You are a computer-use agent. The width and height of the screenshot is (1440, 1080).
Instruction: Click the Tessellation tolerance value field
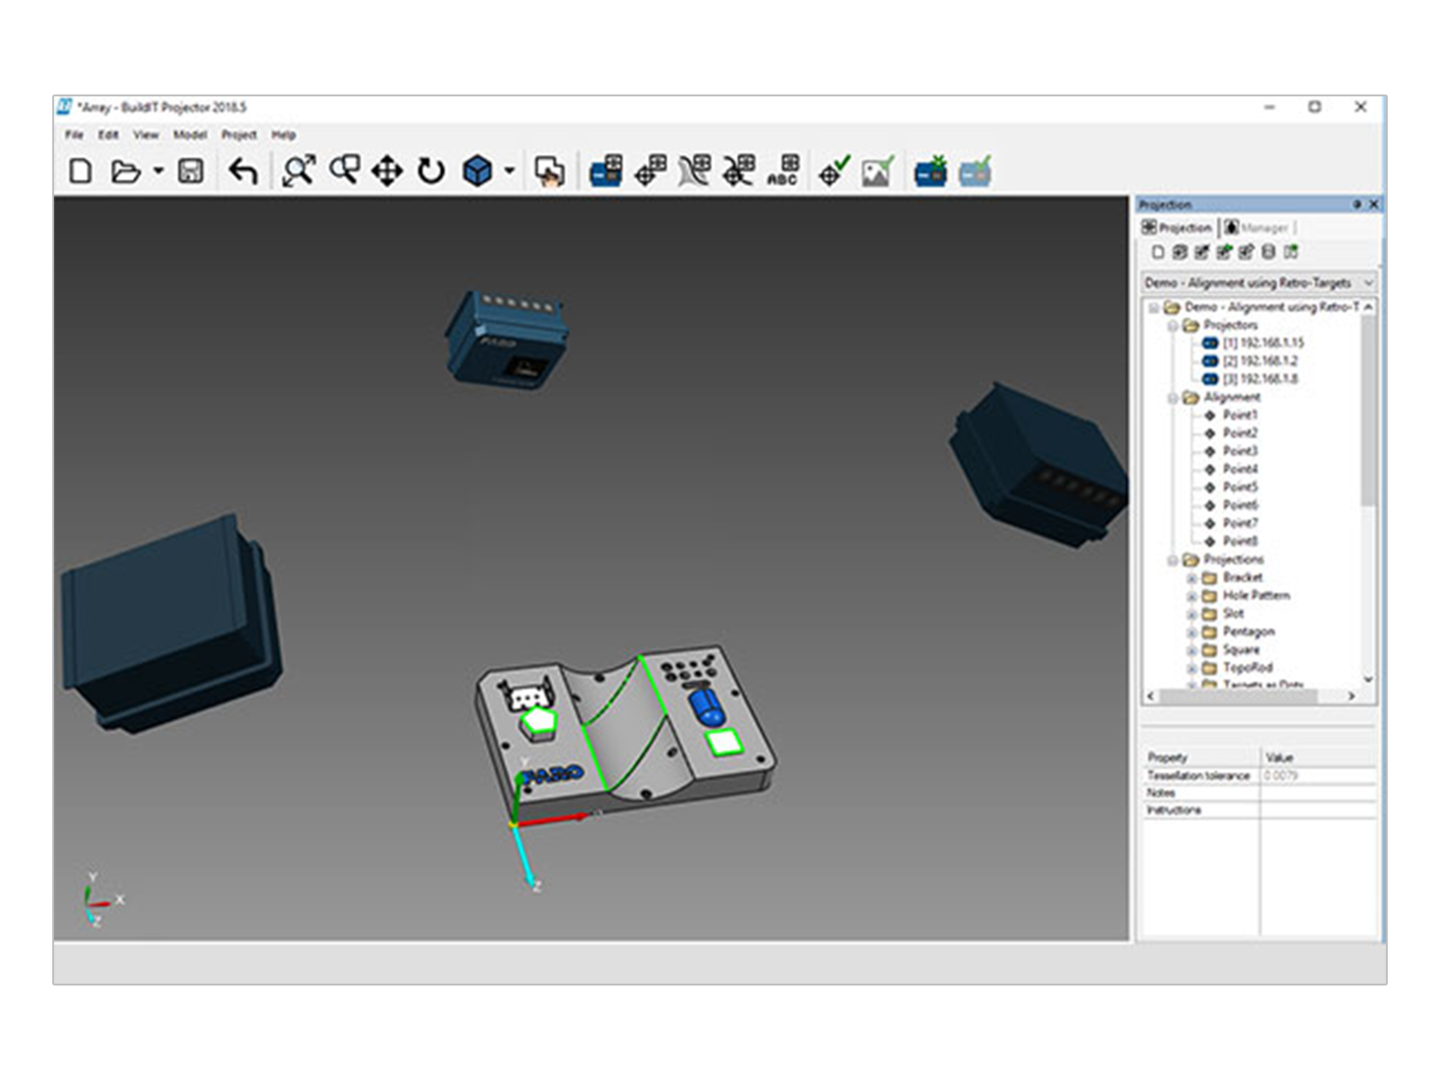[1318, 775]
